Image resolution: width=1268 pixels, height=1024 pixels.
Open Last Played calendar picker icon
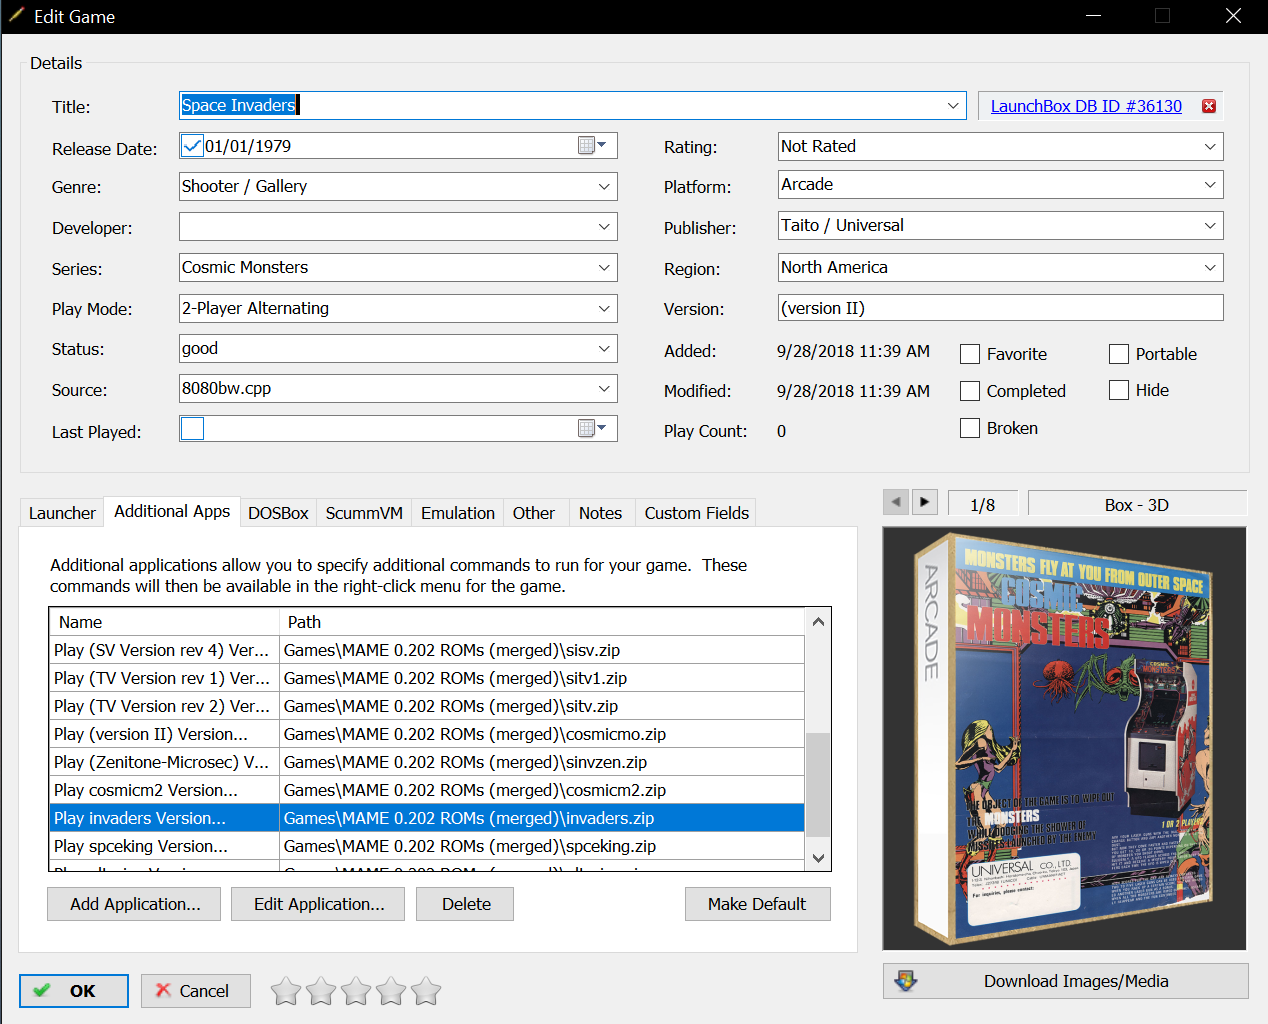pyautogui.click(x=592, y=428)
